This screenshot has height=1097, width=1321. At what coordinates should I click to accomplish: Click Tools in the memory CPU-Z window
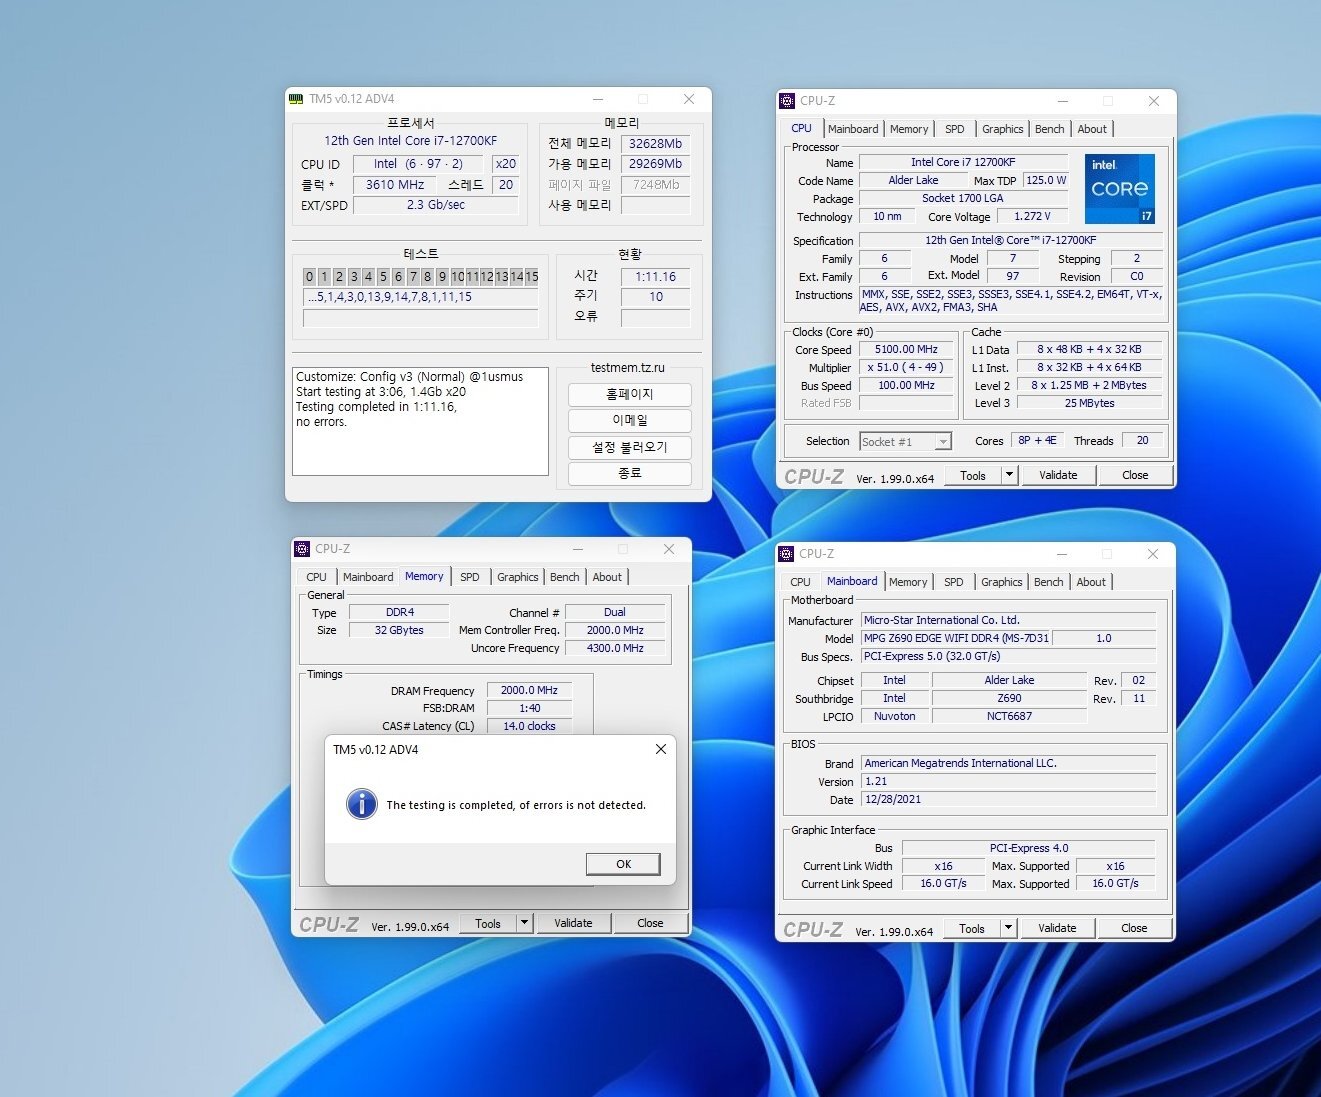pos(488,923)
